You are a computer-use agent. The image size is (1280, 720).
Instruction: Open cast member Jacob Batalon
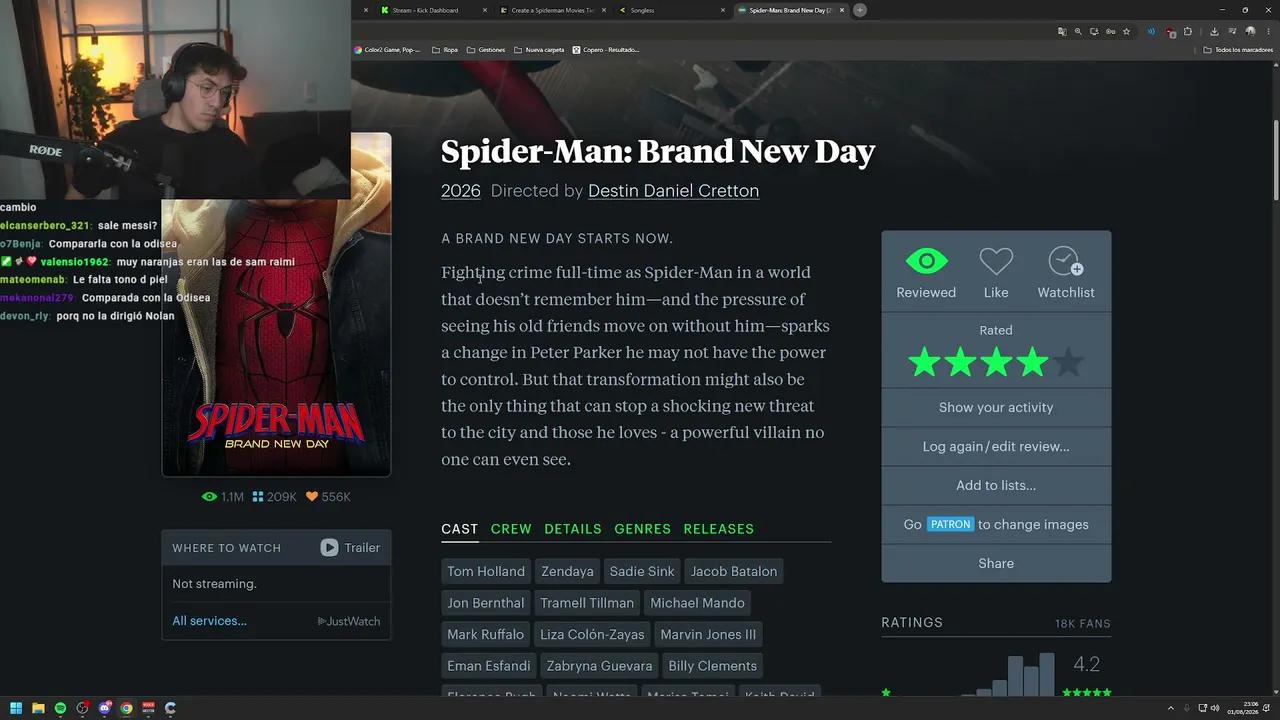pyautogui.click(x=734, y=571)
